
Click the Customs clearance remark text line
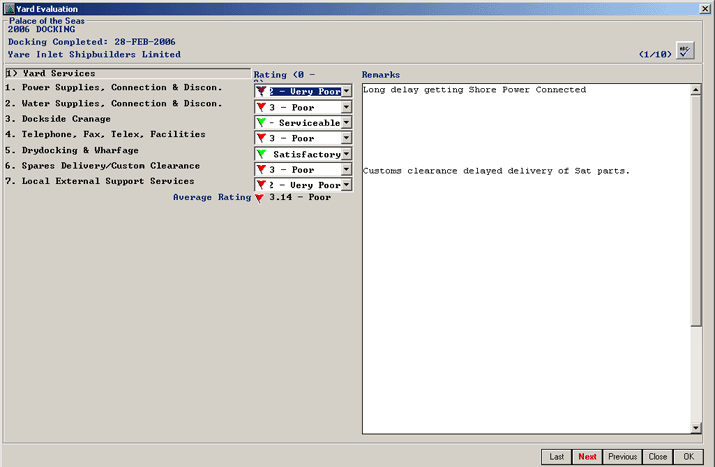496,171
